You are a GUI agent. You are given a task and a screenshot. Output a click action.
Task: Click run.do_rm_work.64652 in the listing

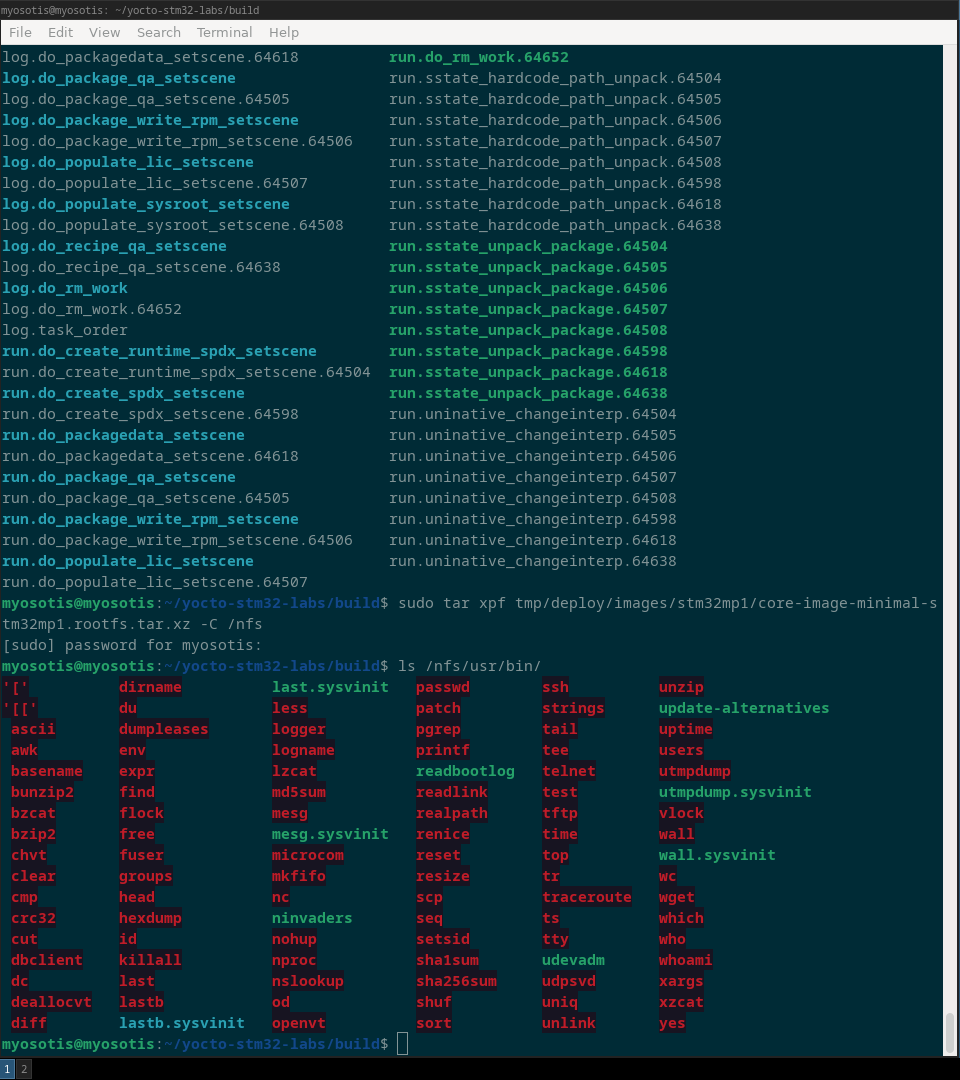[x=478, y=57]
